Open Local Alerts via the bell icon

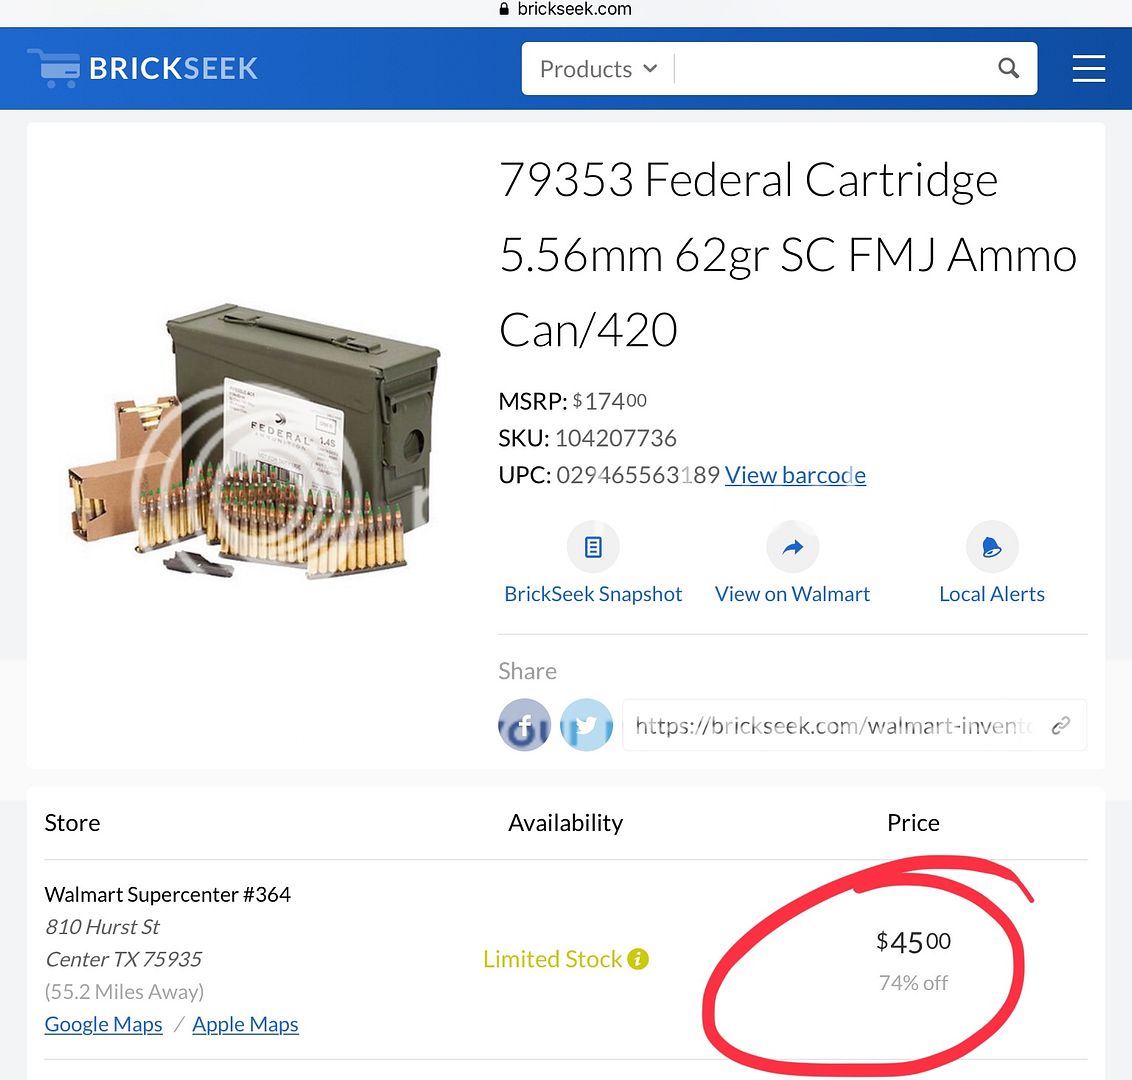click(x=991, y=546)
